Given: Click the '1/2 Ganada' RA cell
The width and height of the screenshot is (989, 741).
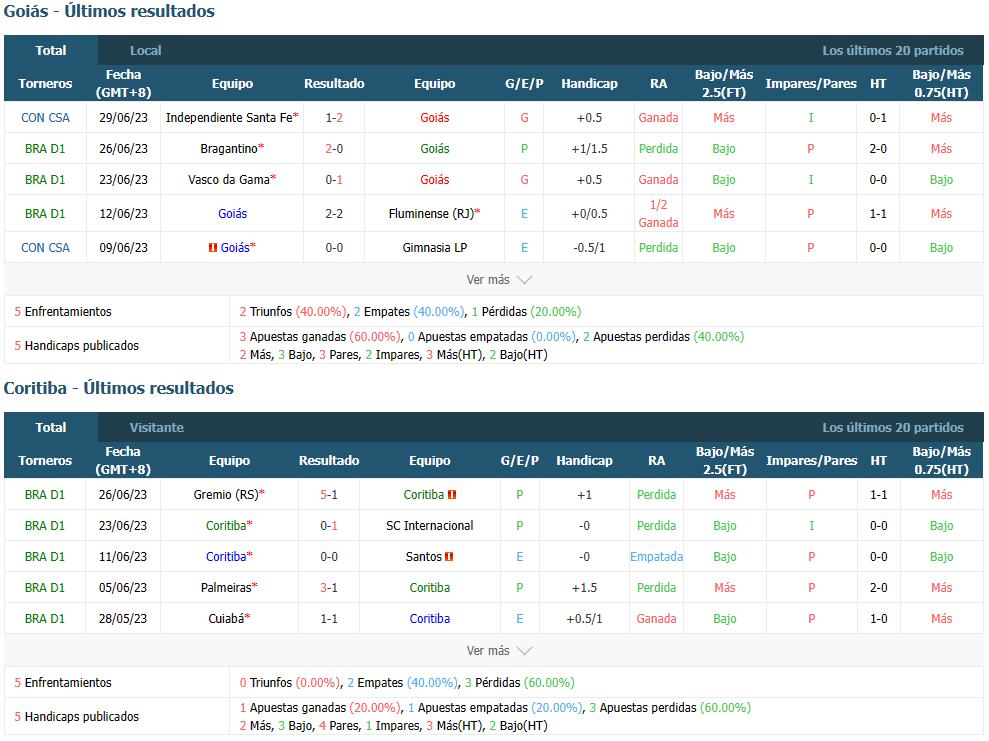Looking at the screenshot, I should pyautogui.click(x=658, y=214).
